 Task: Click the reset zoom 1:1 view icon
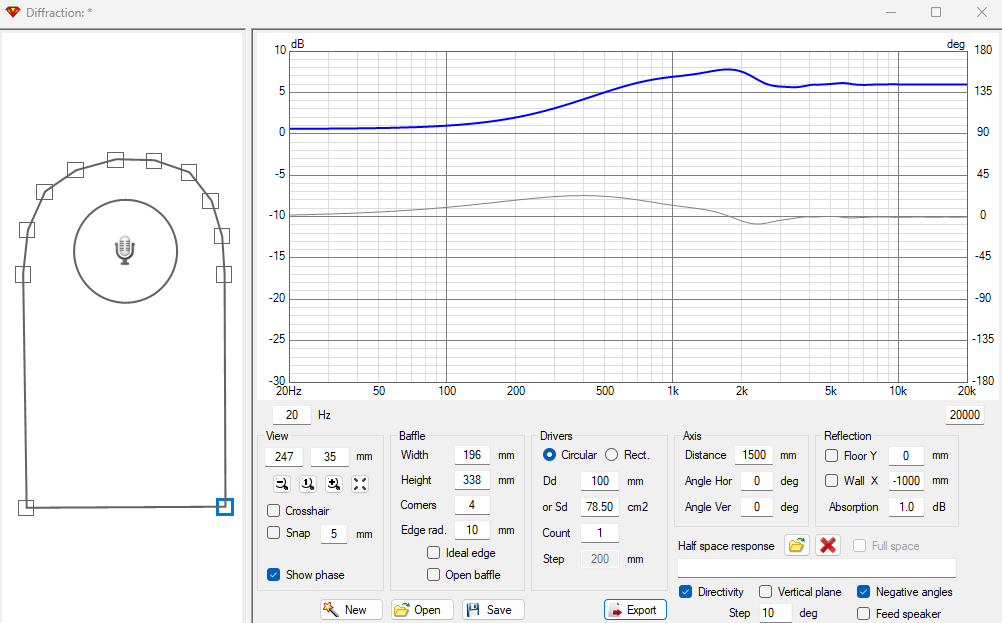[x=308, y=484]
